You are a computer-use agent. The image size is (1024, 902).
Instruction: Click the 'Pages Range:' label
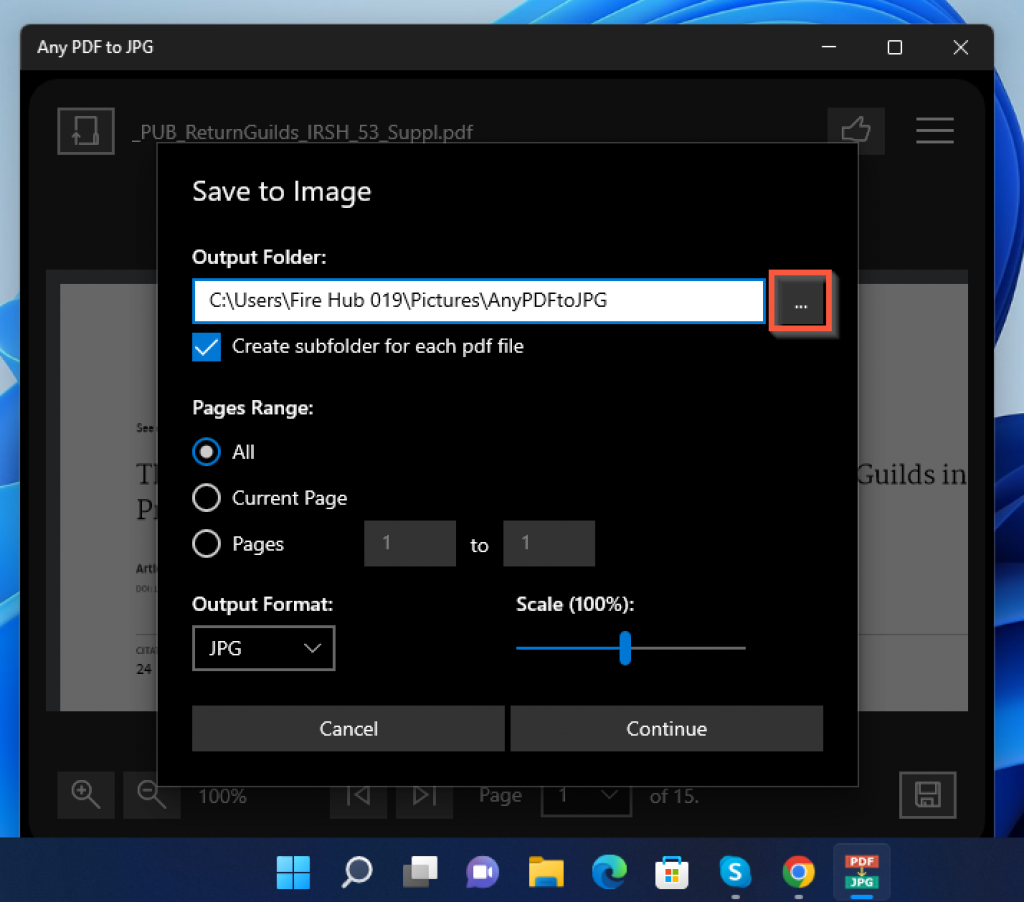pyautogui.click(x=253, y=408)
